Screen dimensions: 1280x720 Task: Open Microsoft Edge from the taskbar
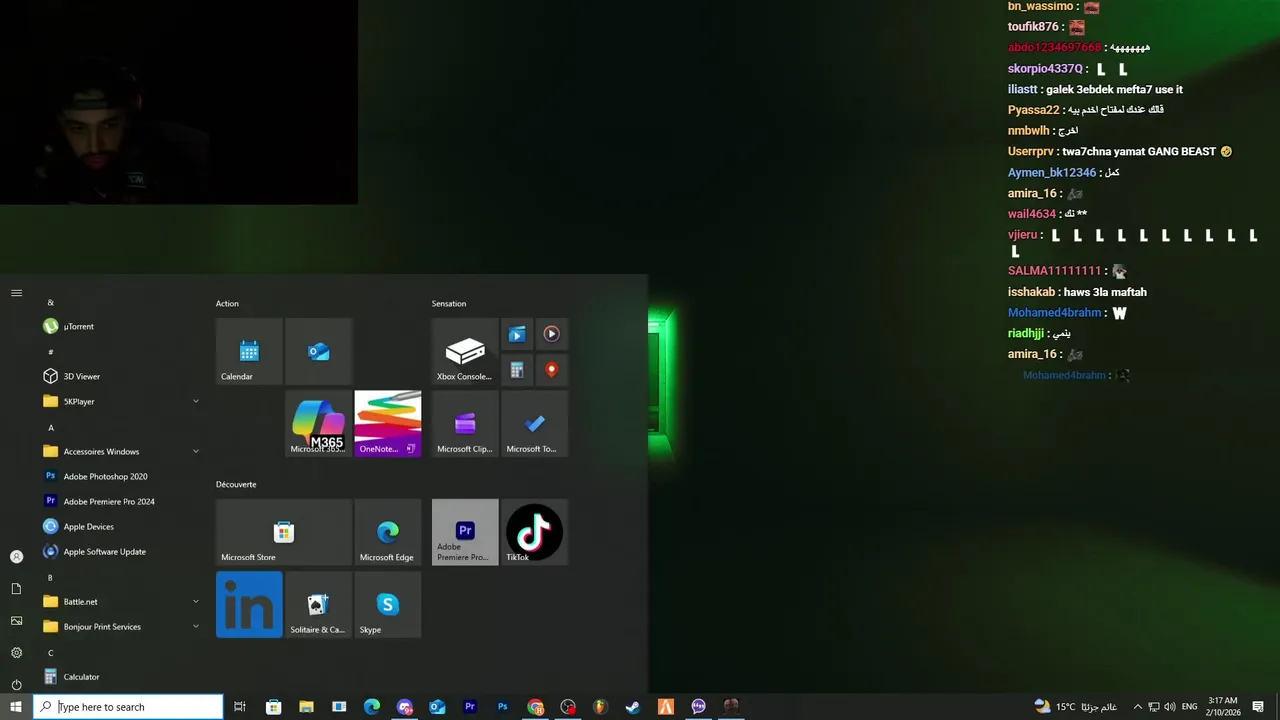(x=372, y=707)
